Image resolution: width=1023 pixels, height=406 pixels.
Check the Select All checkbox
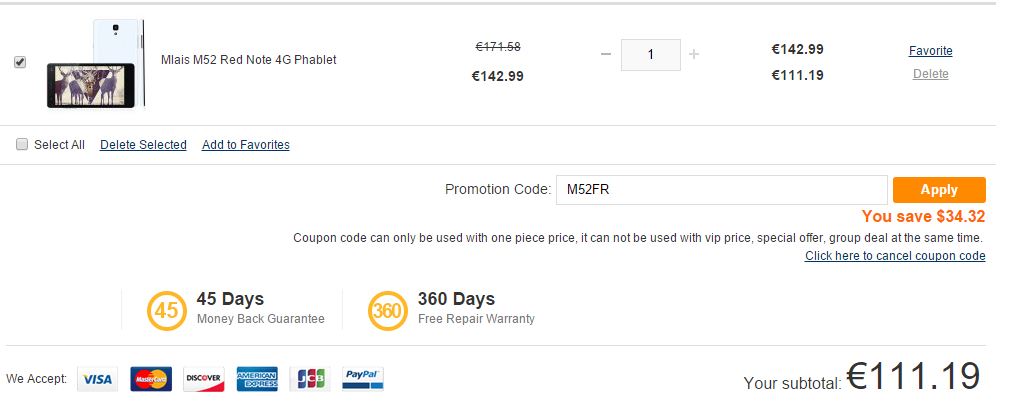click(22, 144)
